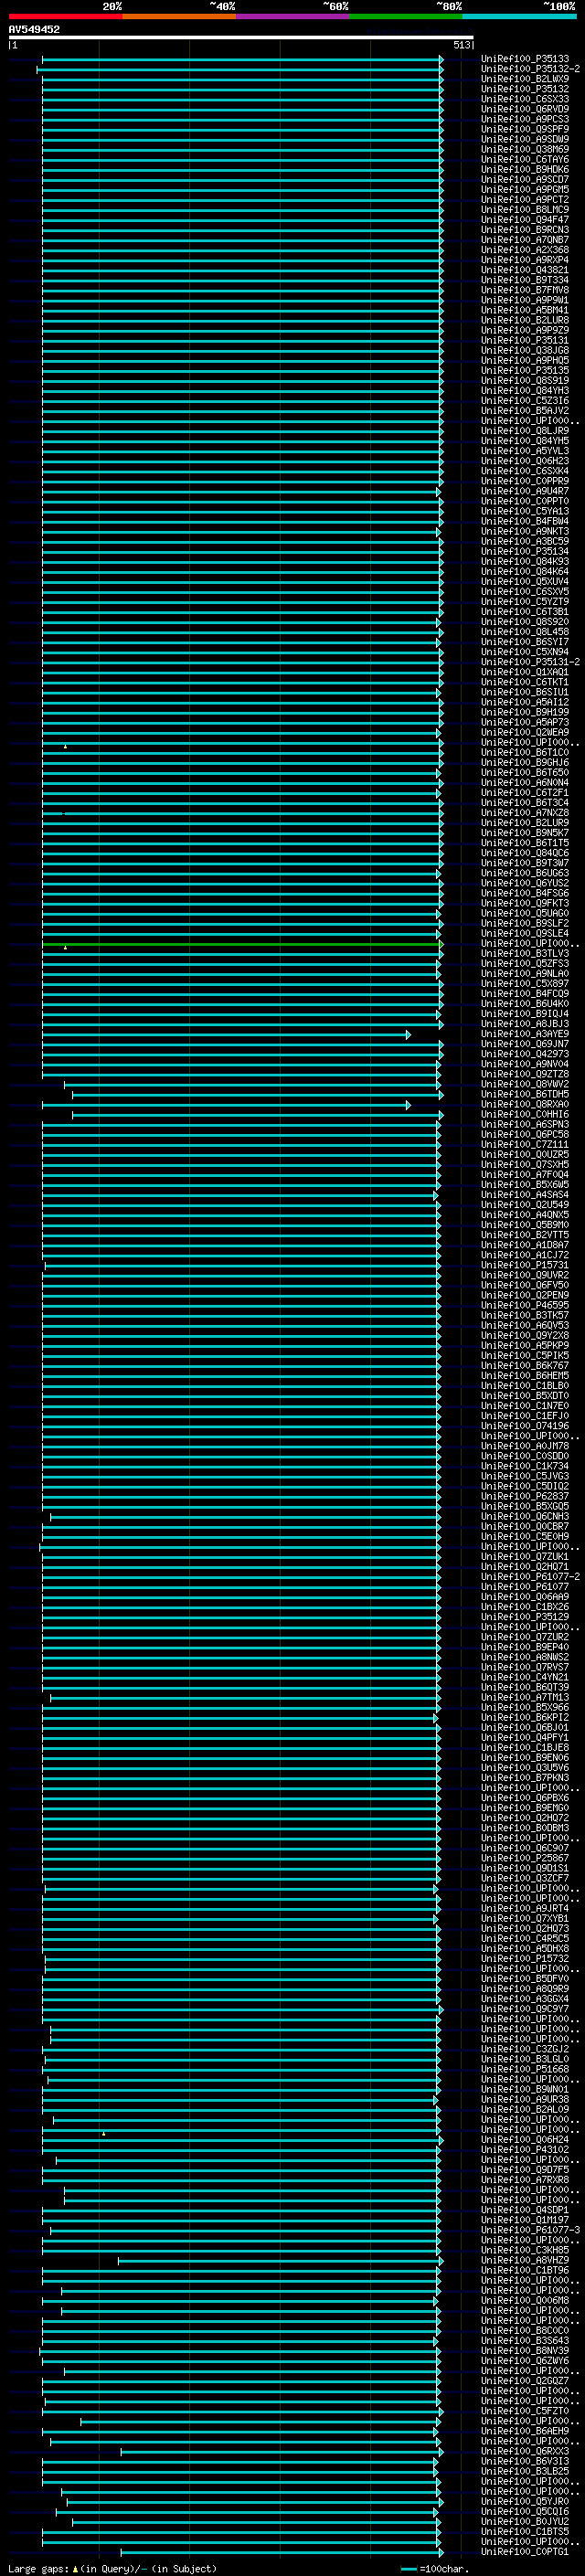Click the 513 query length marker
585x2576 pixels.
(461, 45)
